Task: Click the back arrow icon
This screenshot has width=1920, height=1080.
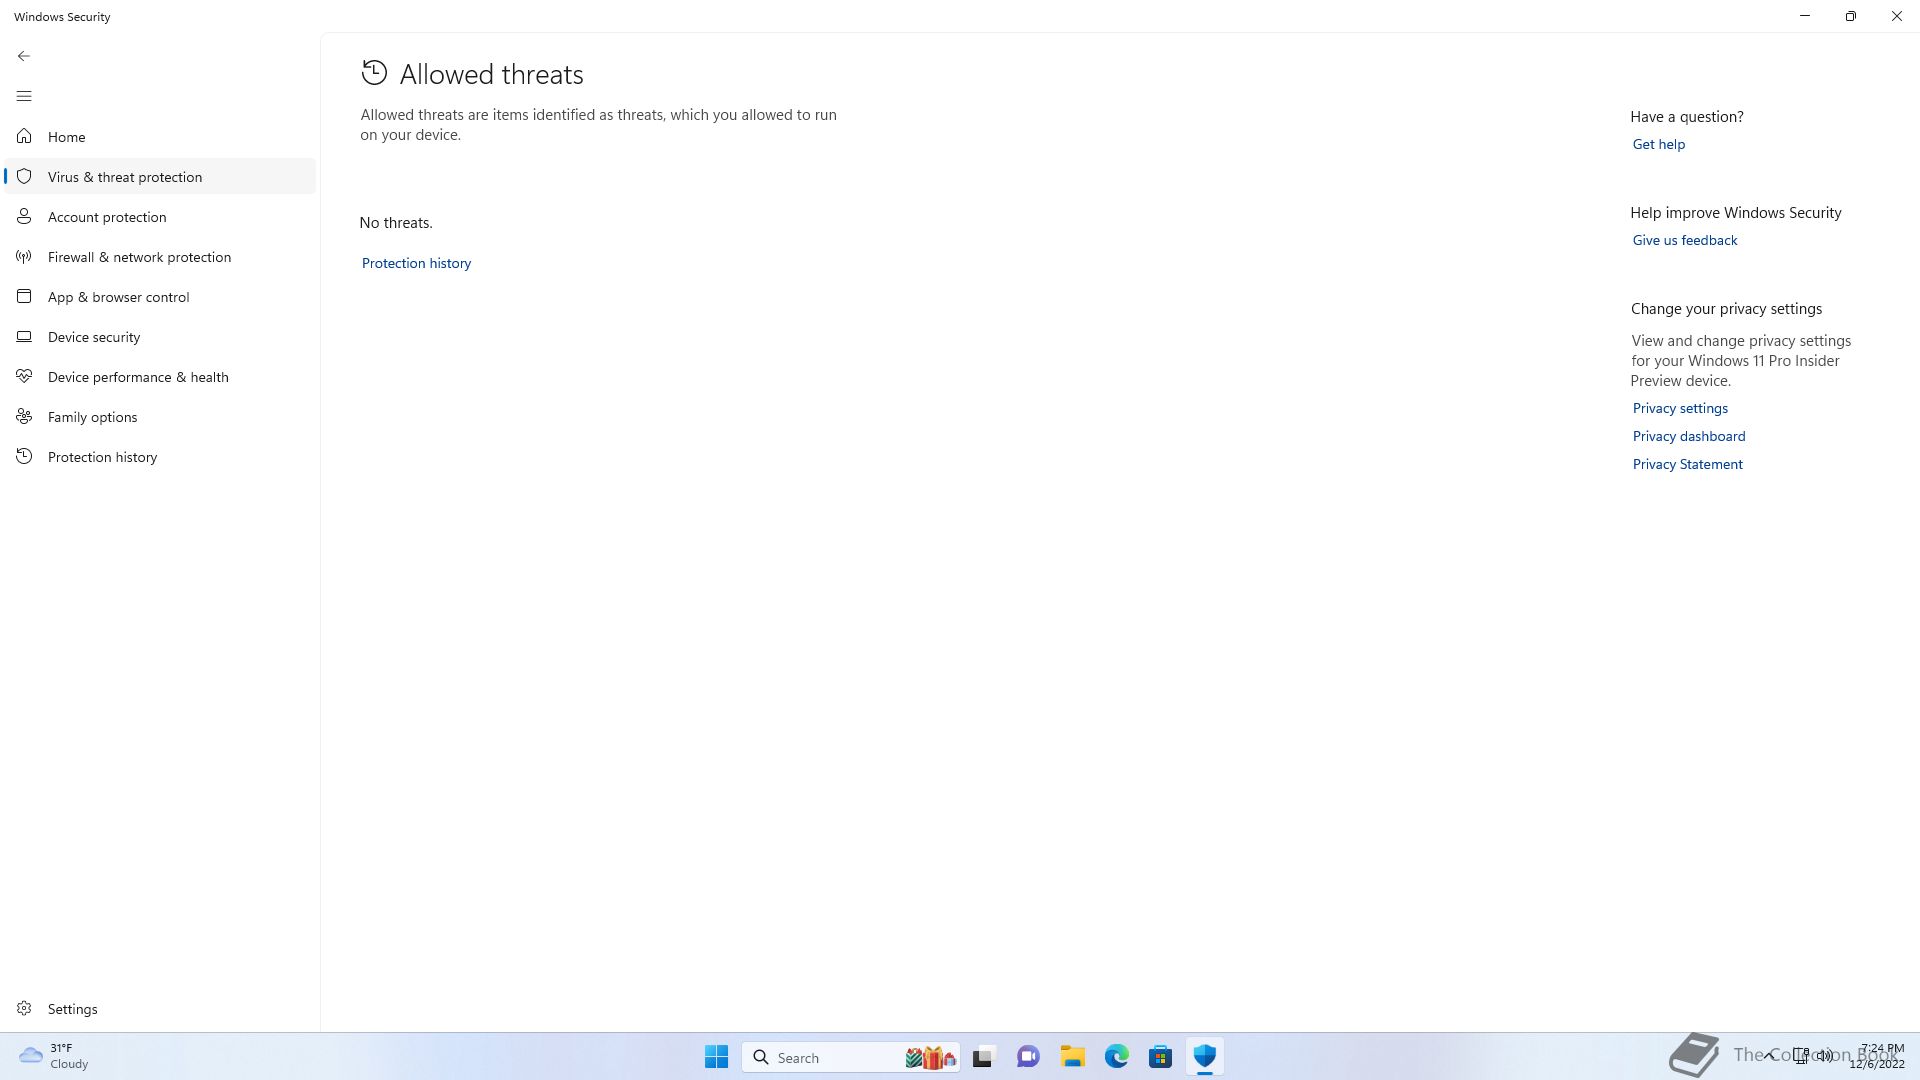Action: click(x=24, y=56)
